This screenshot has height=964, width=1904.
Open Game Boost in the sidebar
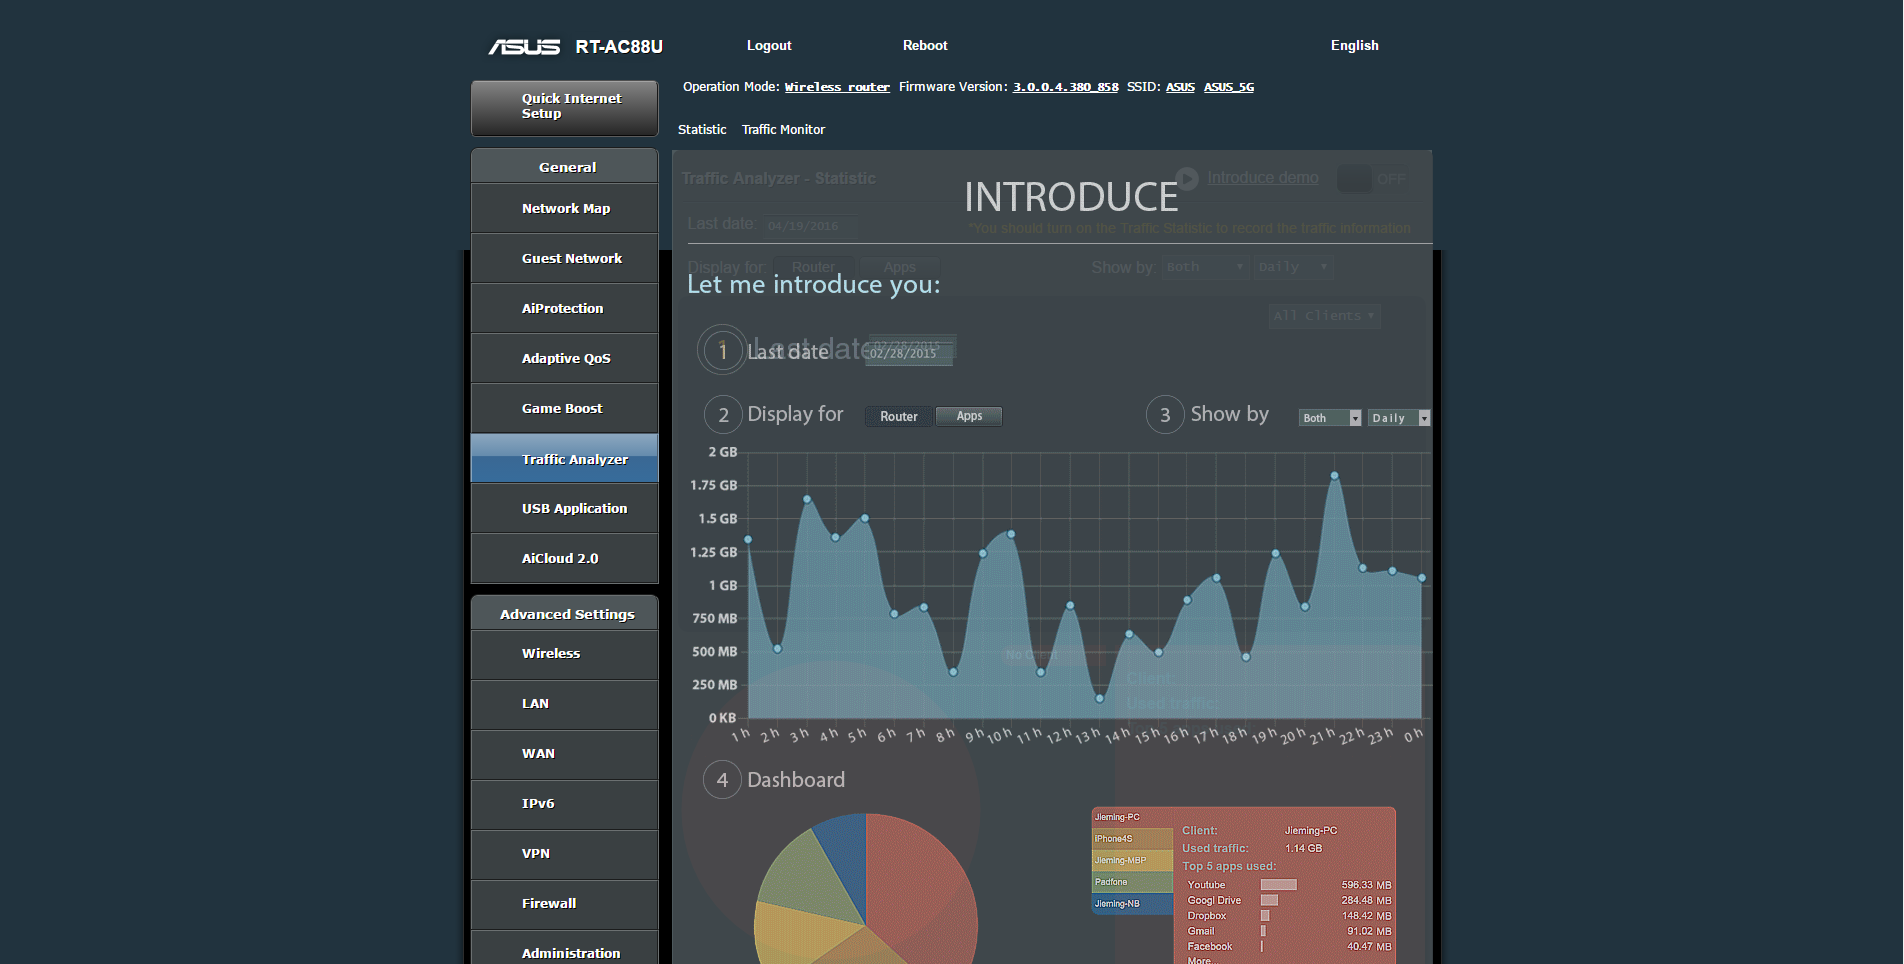(565, 408)
